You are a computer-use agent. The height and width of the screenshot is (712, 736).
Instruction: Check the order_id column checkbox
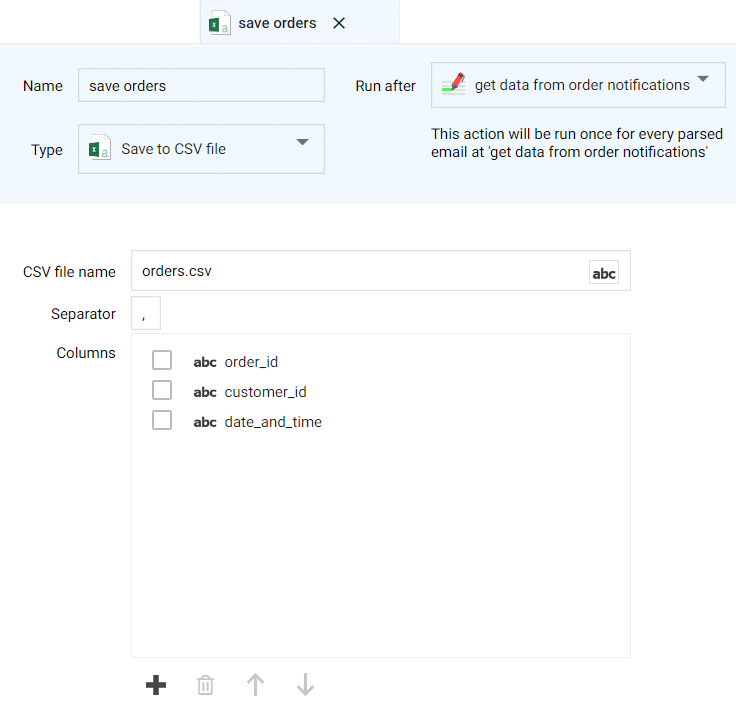click(162, 360)
